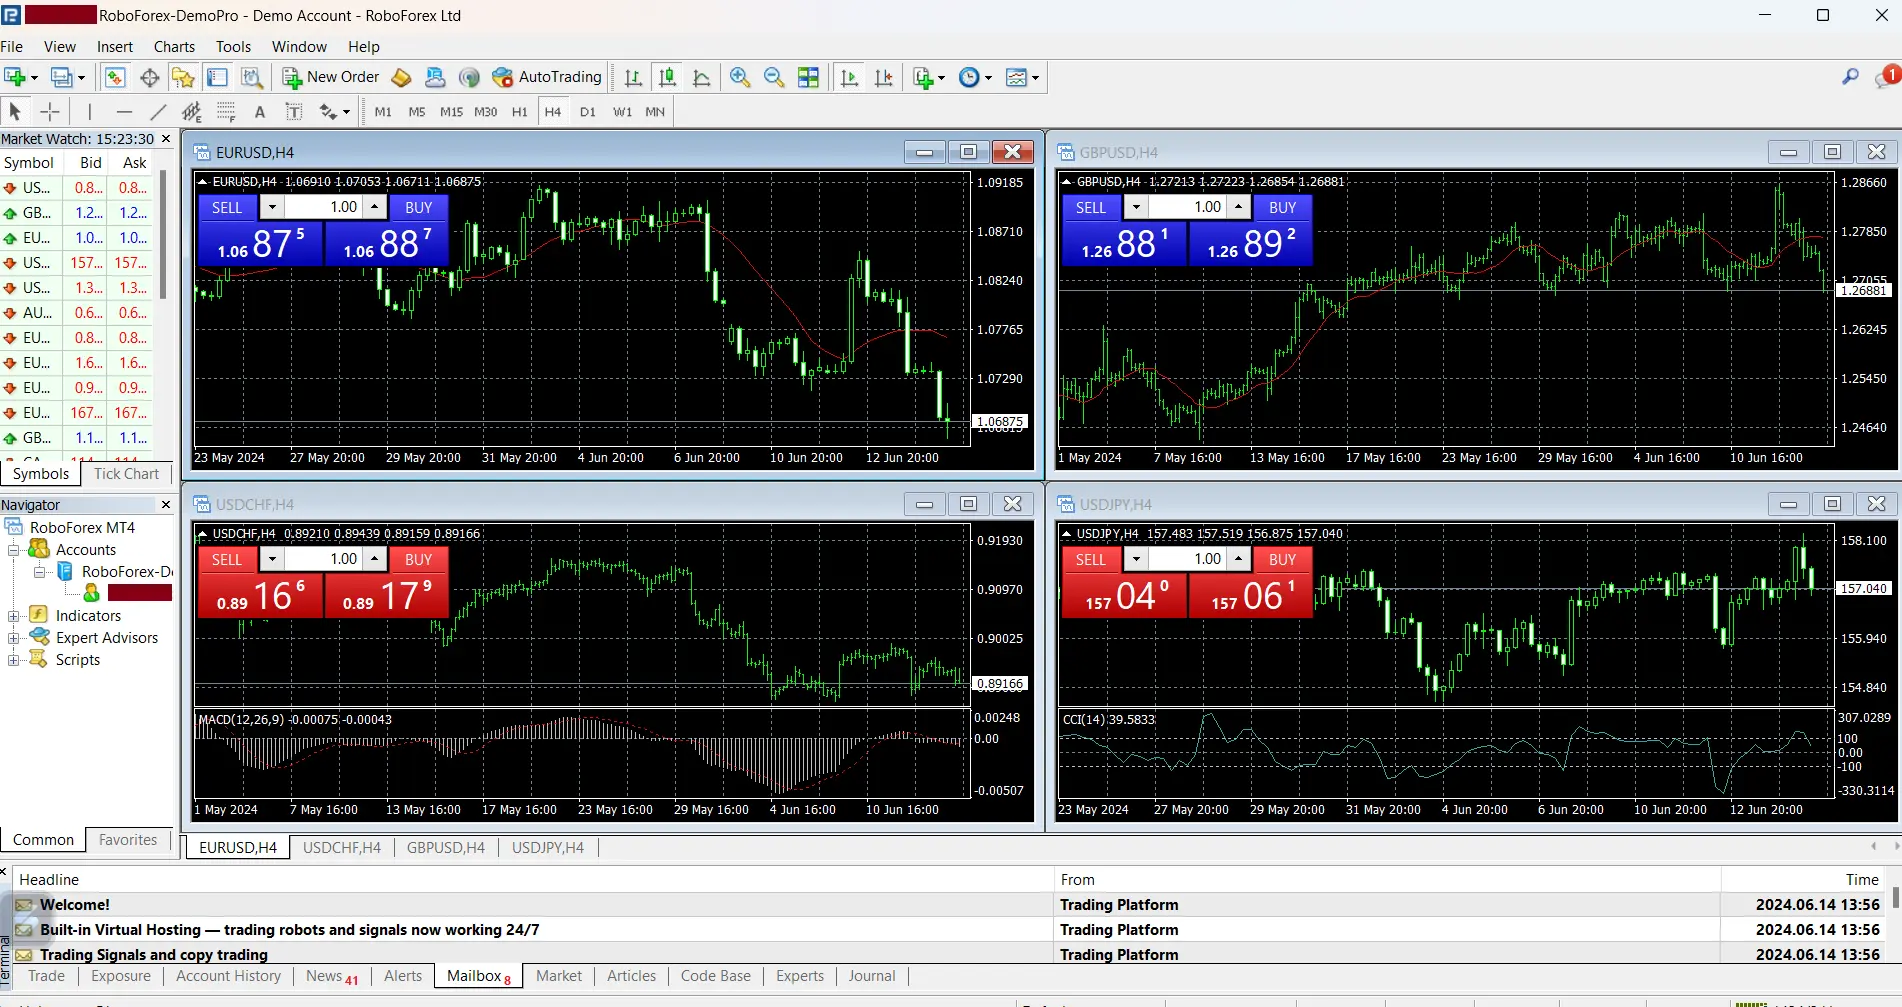Open the search magnifier icon

(x=1851, y=77)
